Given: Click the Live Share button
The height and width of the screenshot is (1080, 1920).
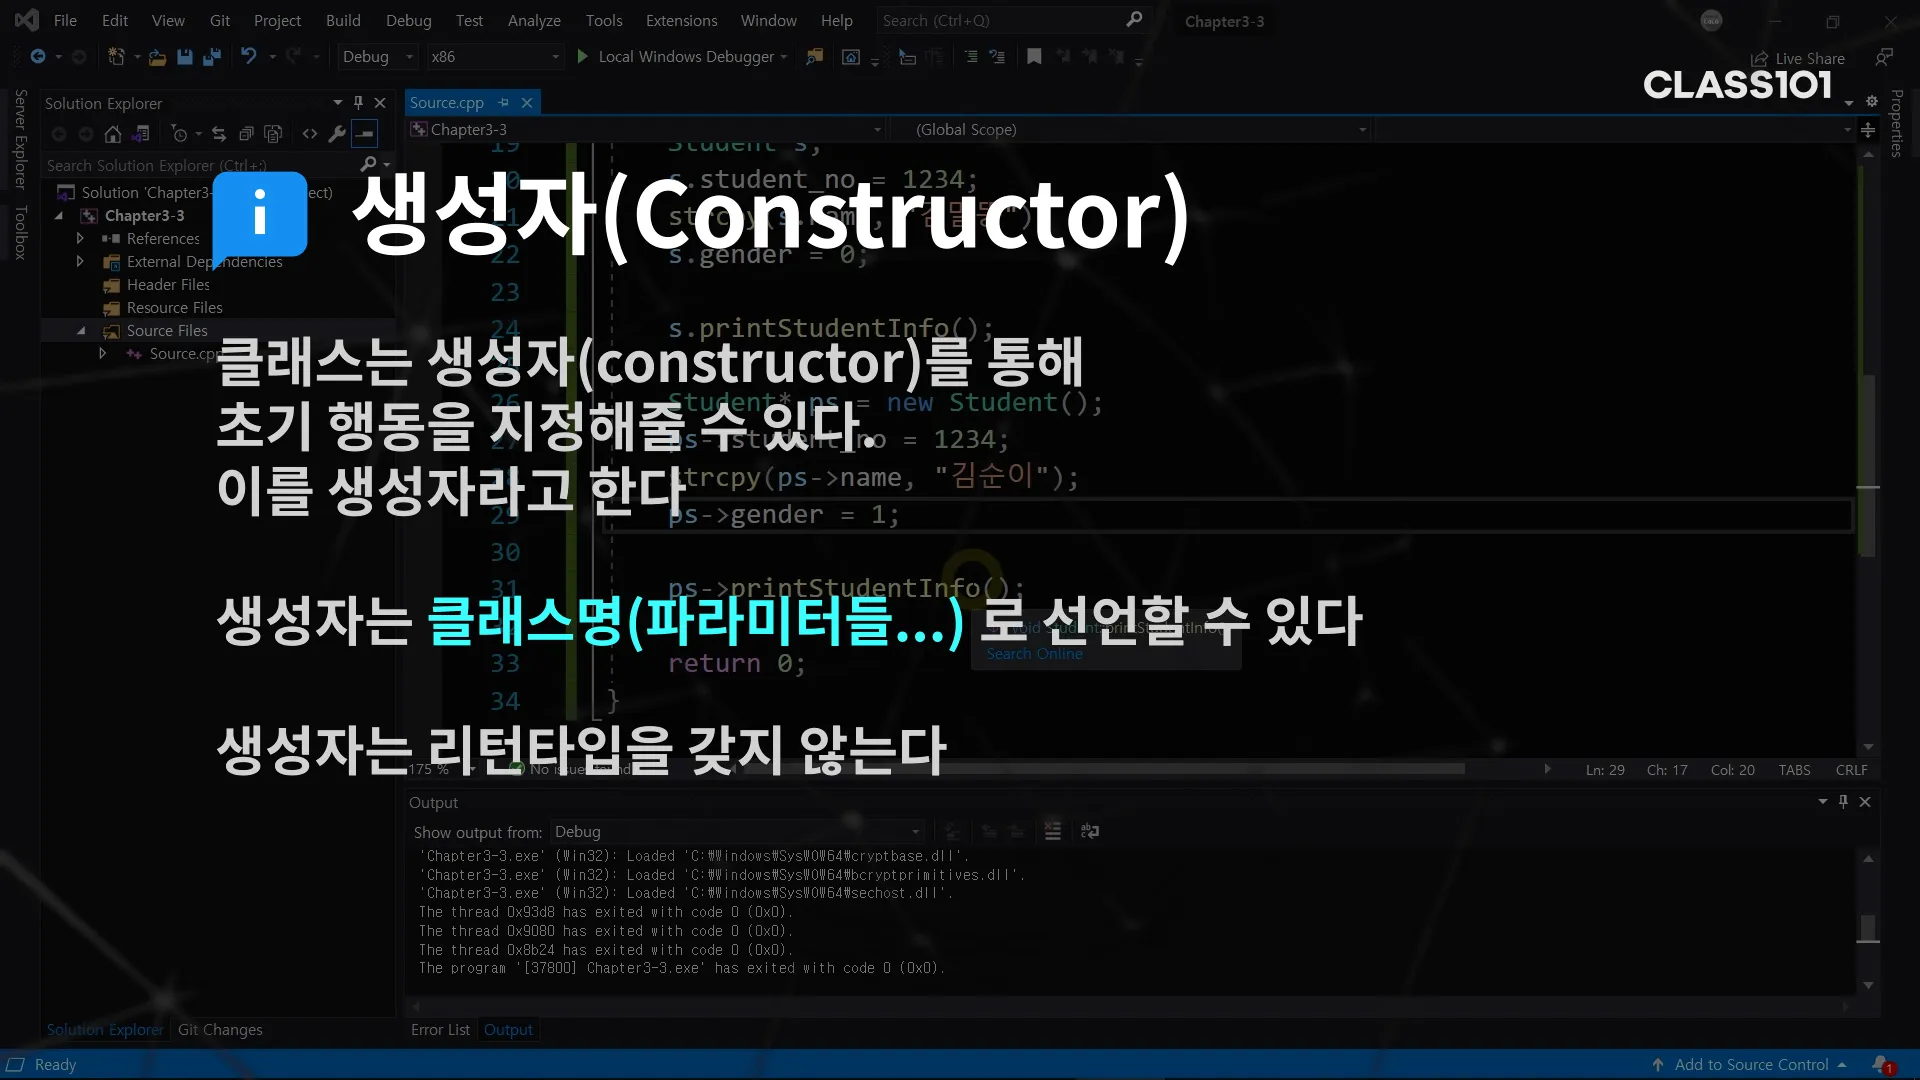Looking at the screenshot, I should coord(1798,59).
